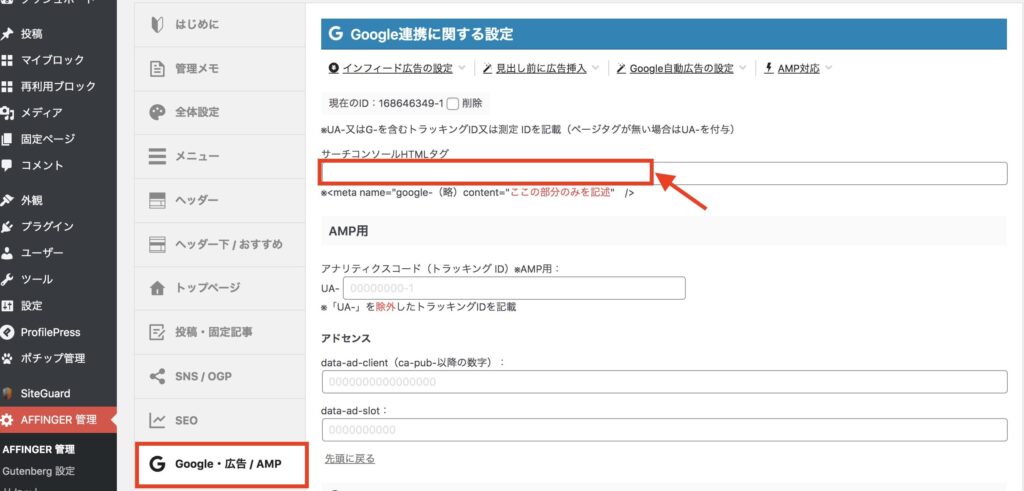The image size is (1024, 491).
Task: Jump to インフィード広告の設定 link
Action: click(398, 68)
